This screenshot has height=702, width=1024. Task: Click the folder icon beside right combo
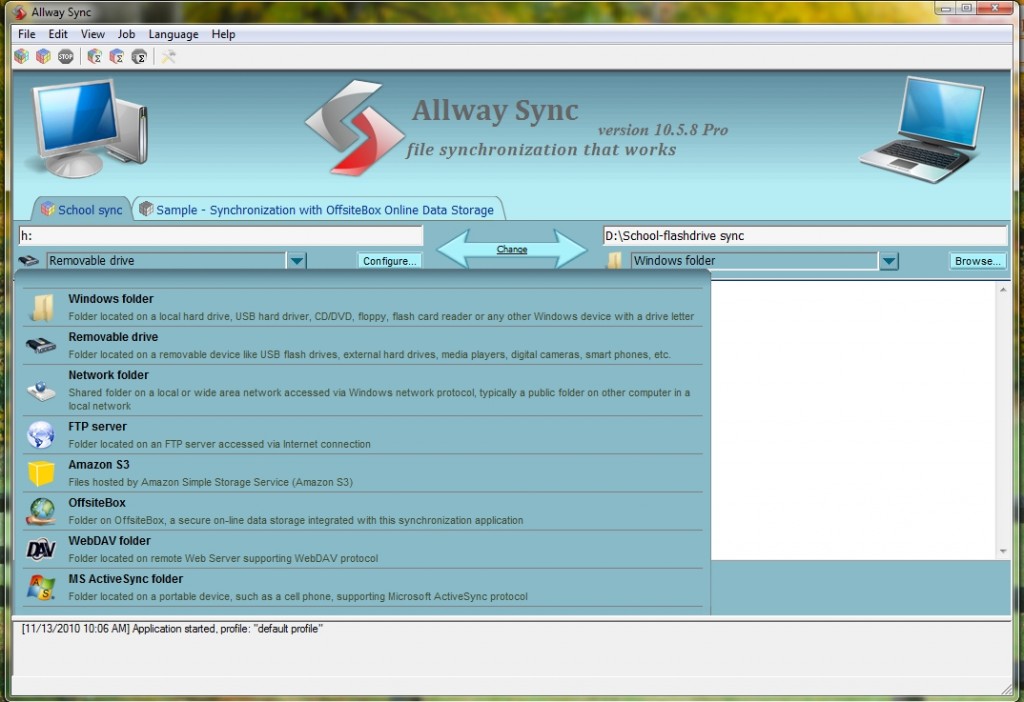(614, 261)
